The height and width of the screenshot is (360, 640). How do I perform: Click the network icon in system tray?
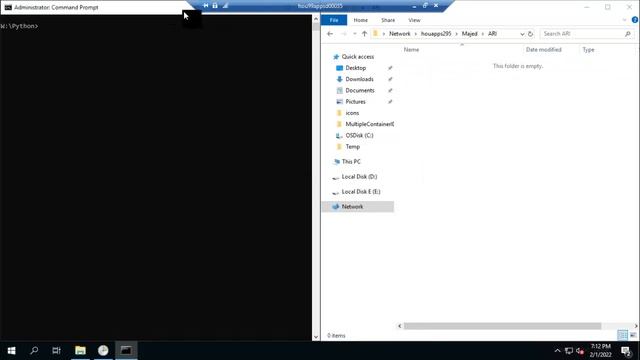pyautogui.click(x=569, y=351)
